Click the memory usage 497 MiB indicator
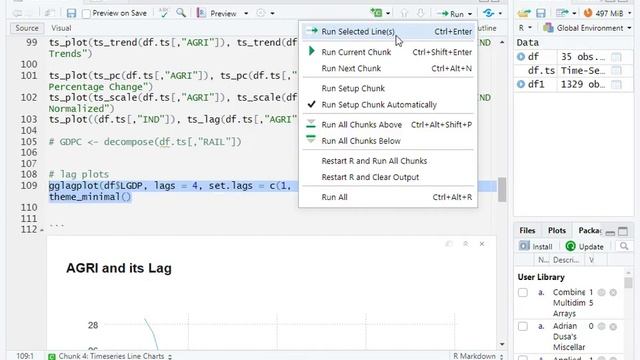This screenshot has width=640, height=360. [604, 13]
